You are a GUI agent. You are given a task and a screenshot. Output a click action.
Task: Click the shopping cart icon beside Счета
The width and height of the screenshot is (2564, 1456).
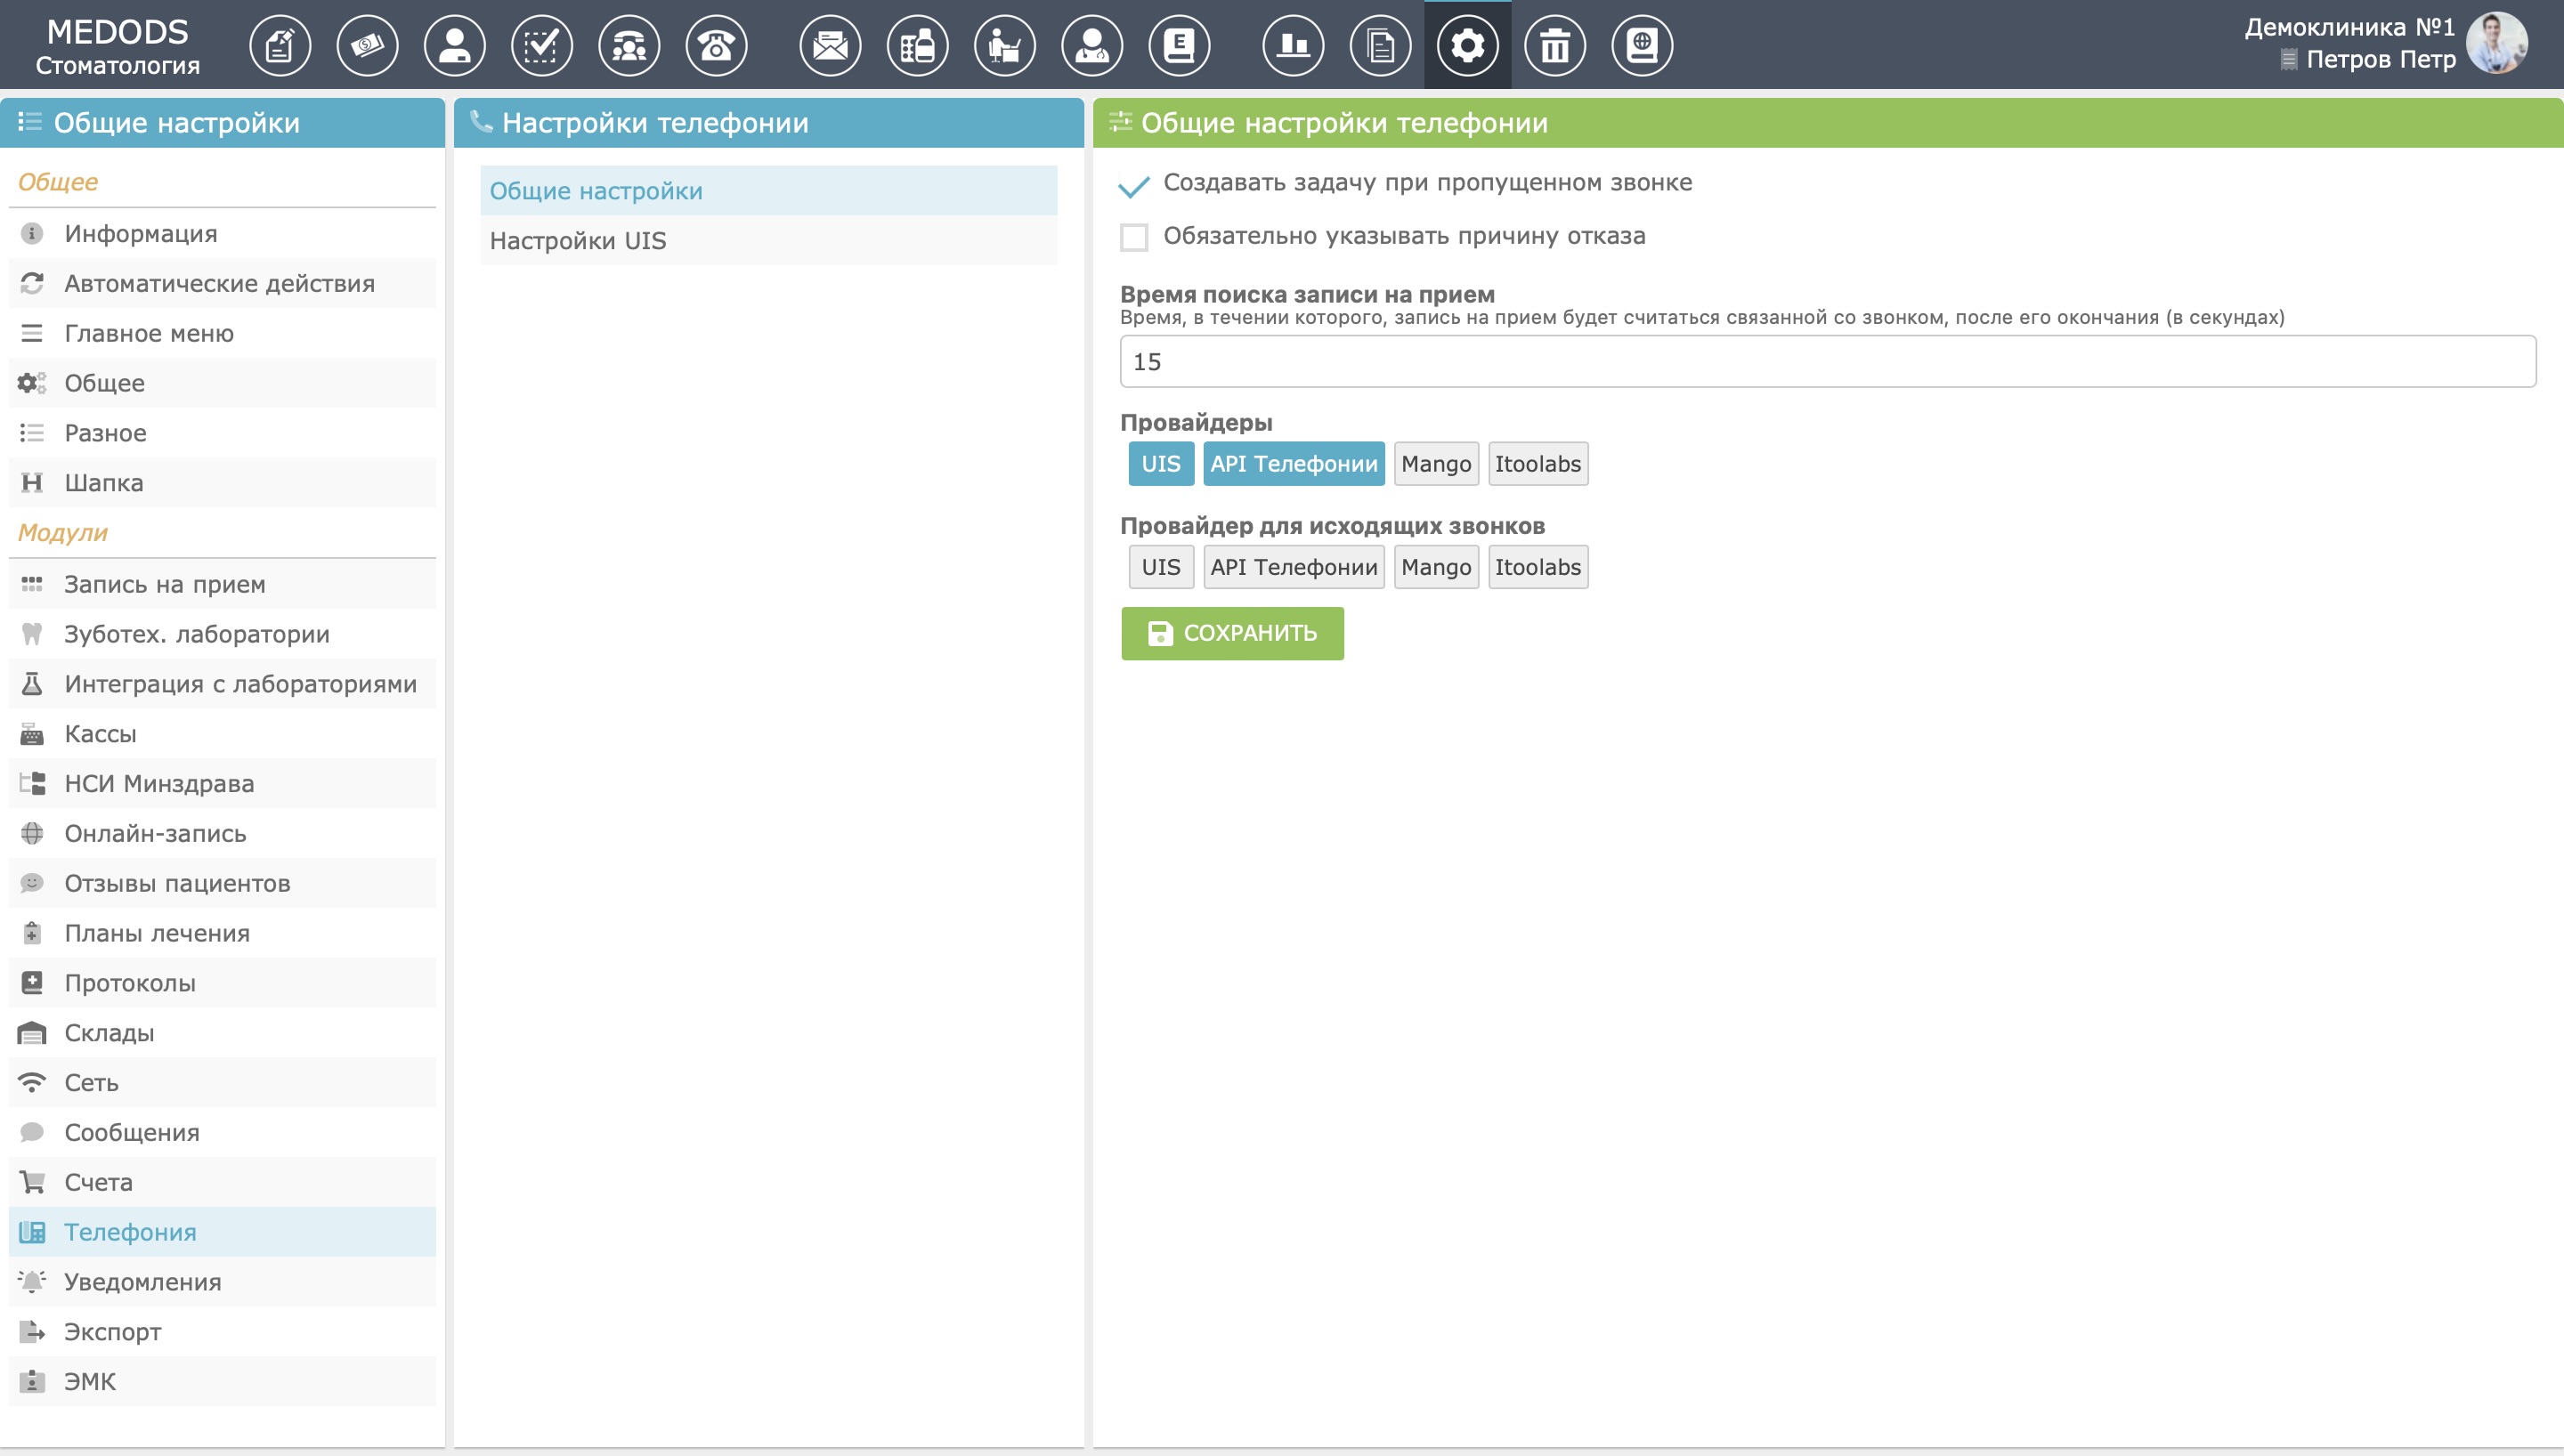tap(32, 1182)
